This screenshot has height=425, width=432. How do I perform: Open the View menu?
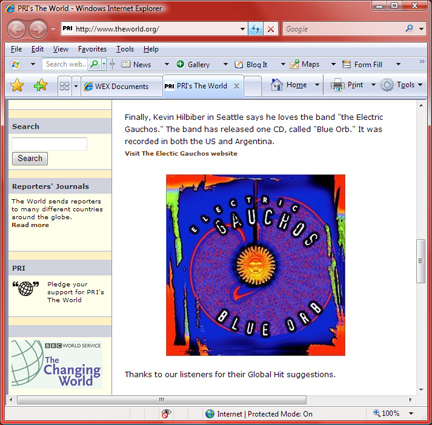[60, 49]
